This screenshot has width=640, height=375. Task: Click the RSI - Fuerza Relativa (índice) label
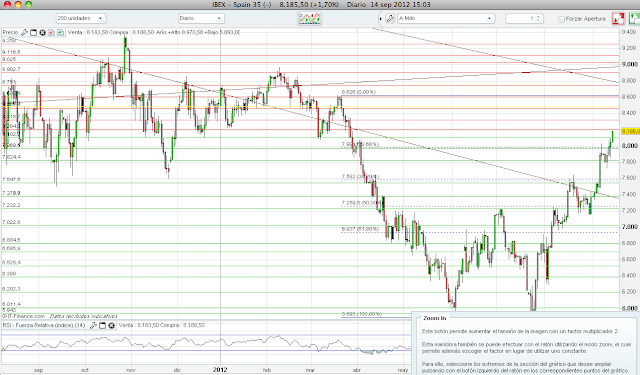coord(44,325)
